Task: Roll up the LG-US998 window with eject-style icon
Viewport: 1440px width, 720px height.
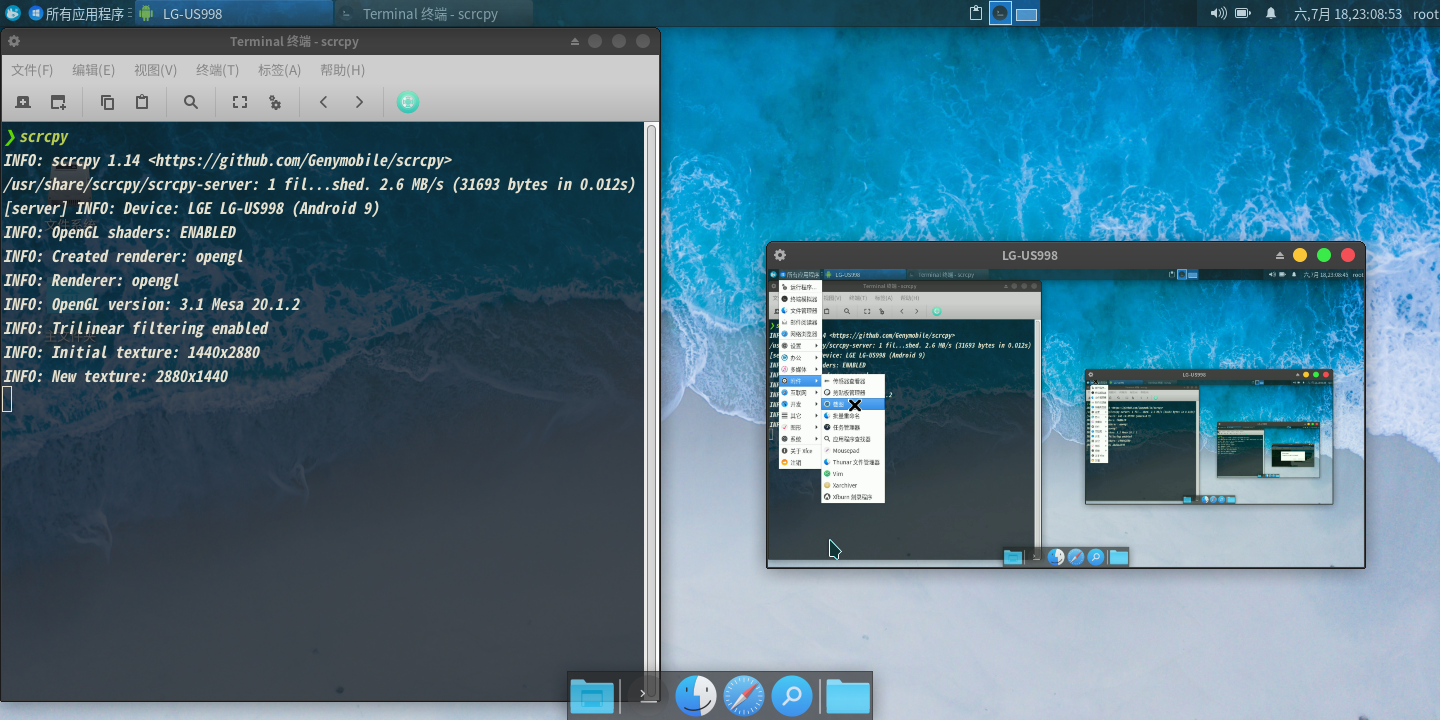Action: [1282, 255]
